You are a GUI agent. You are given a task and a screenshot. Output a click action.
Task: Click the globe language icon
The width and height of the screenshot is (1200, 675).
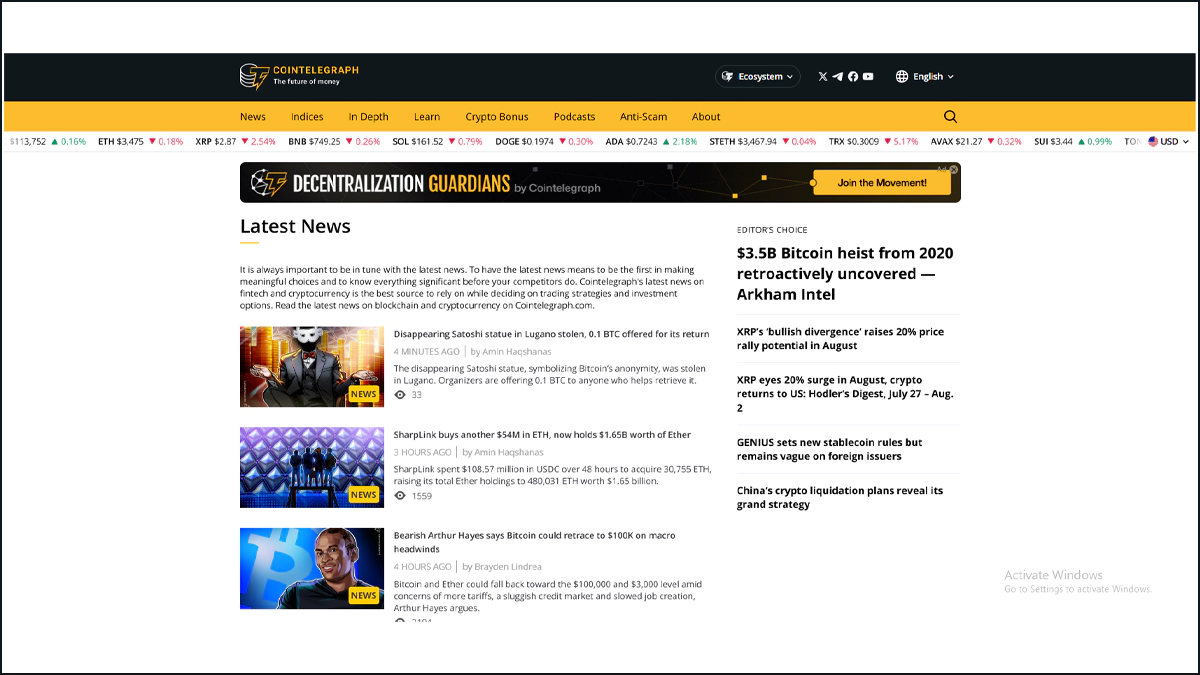coord(902,76)
